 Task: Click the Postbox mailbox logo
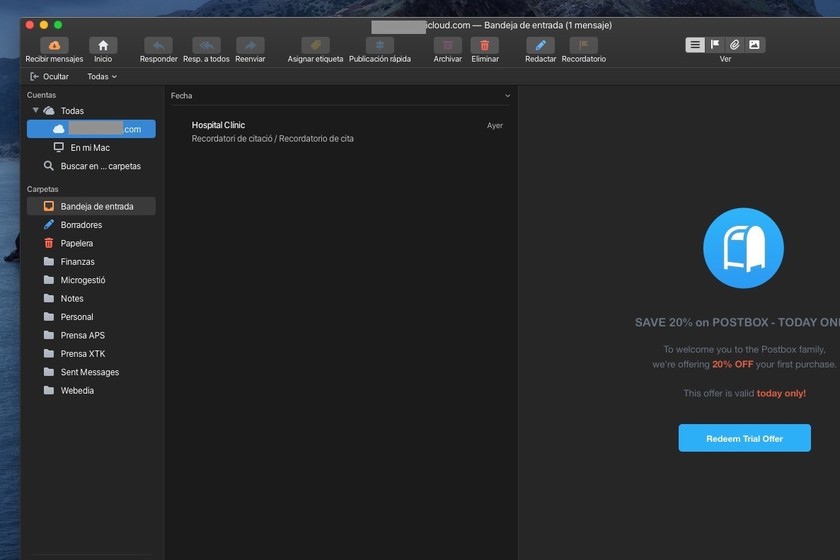coord(744,248)
